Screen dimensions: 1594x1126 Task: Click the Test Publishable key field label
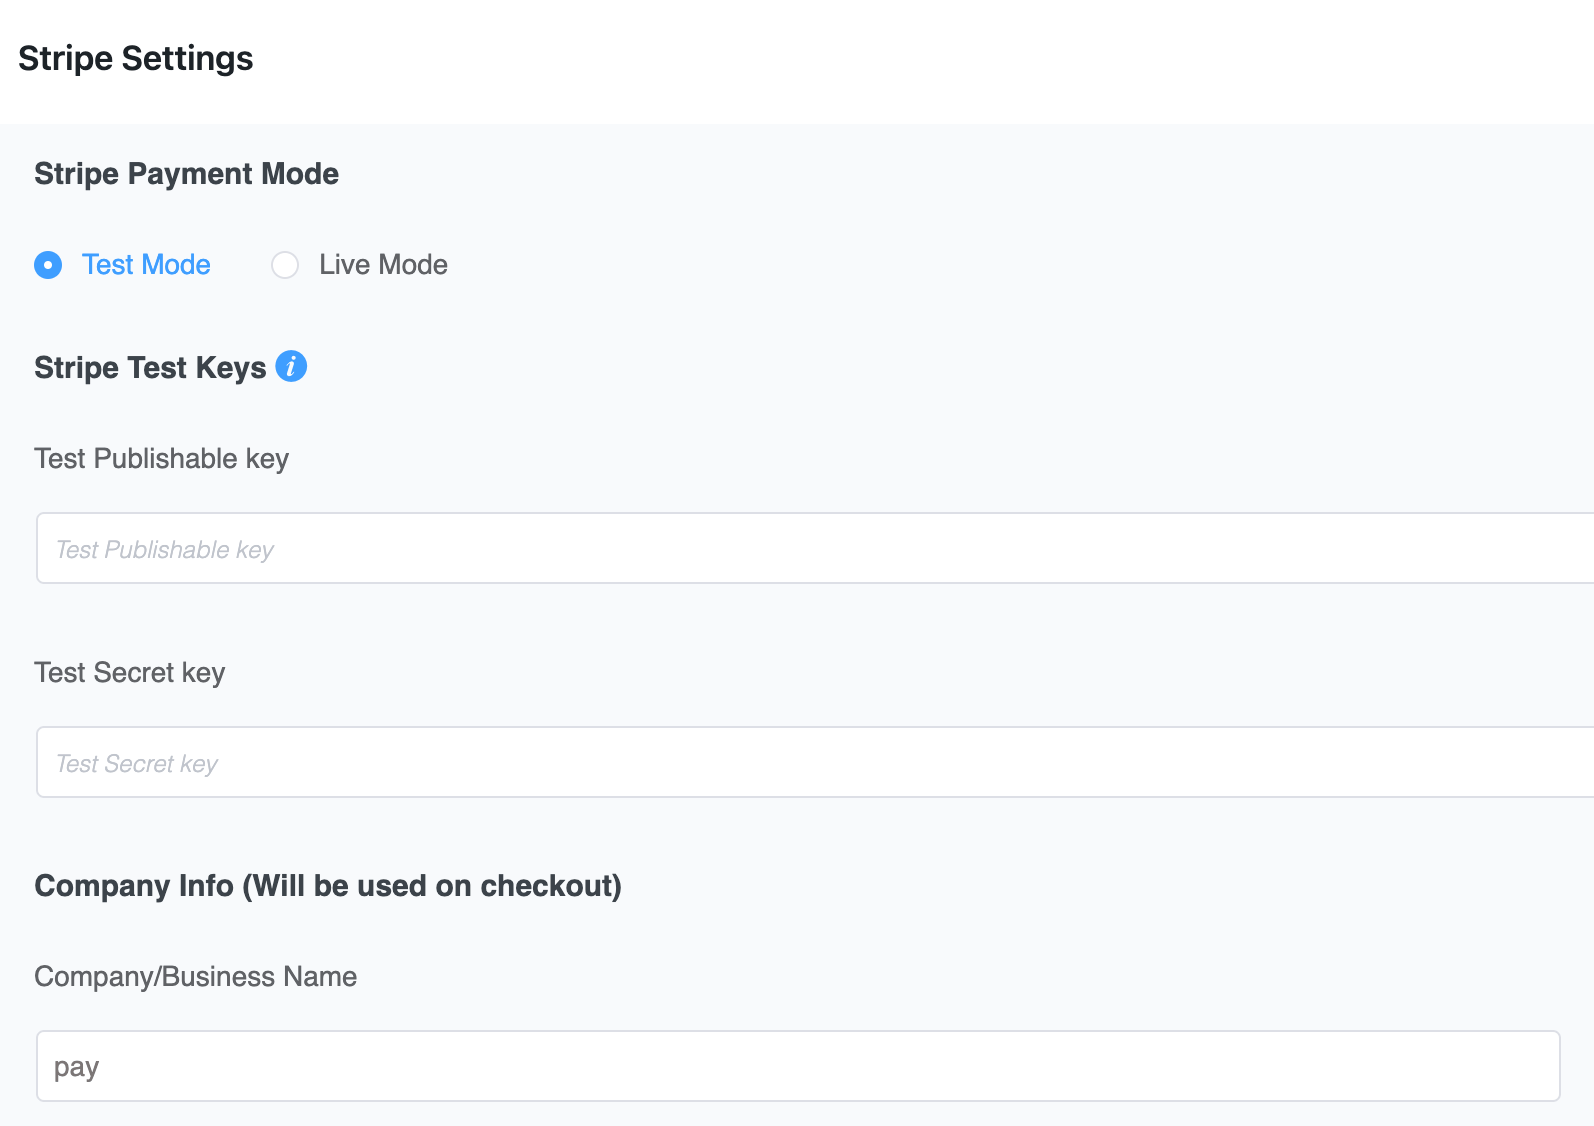click(x=161, y=459)
